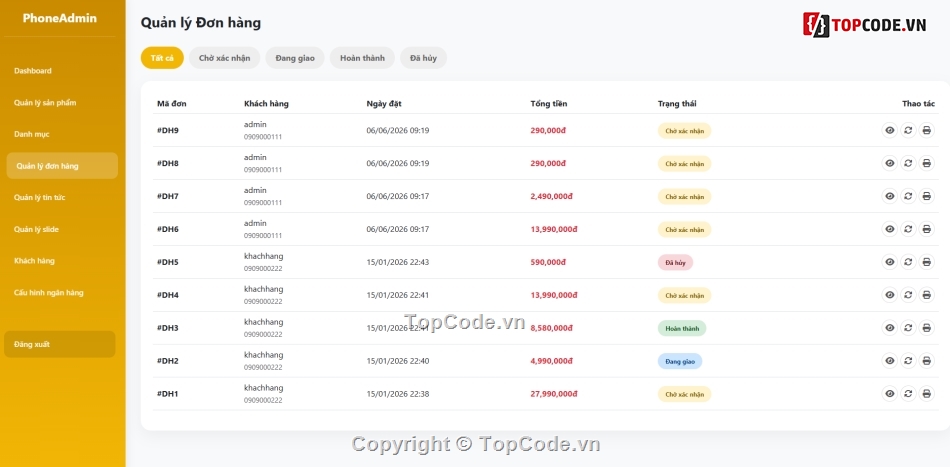View details of order #DH8

pyautogui.click(x=889, y=163)
